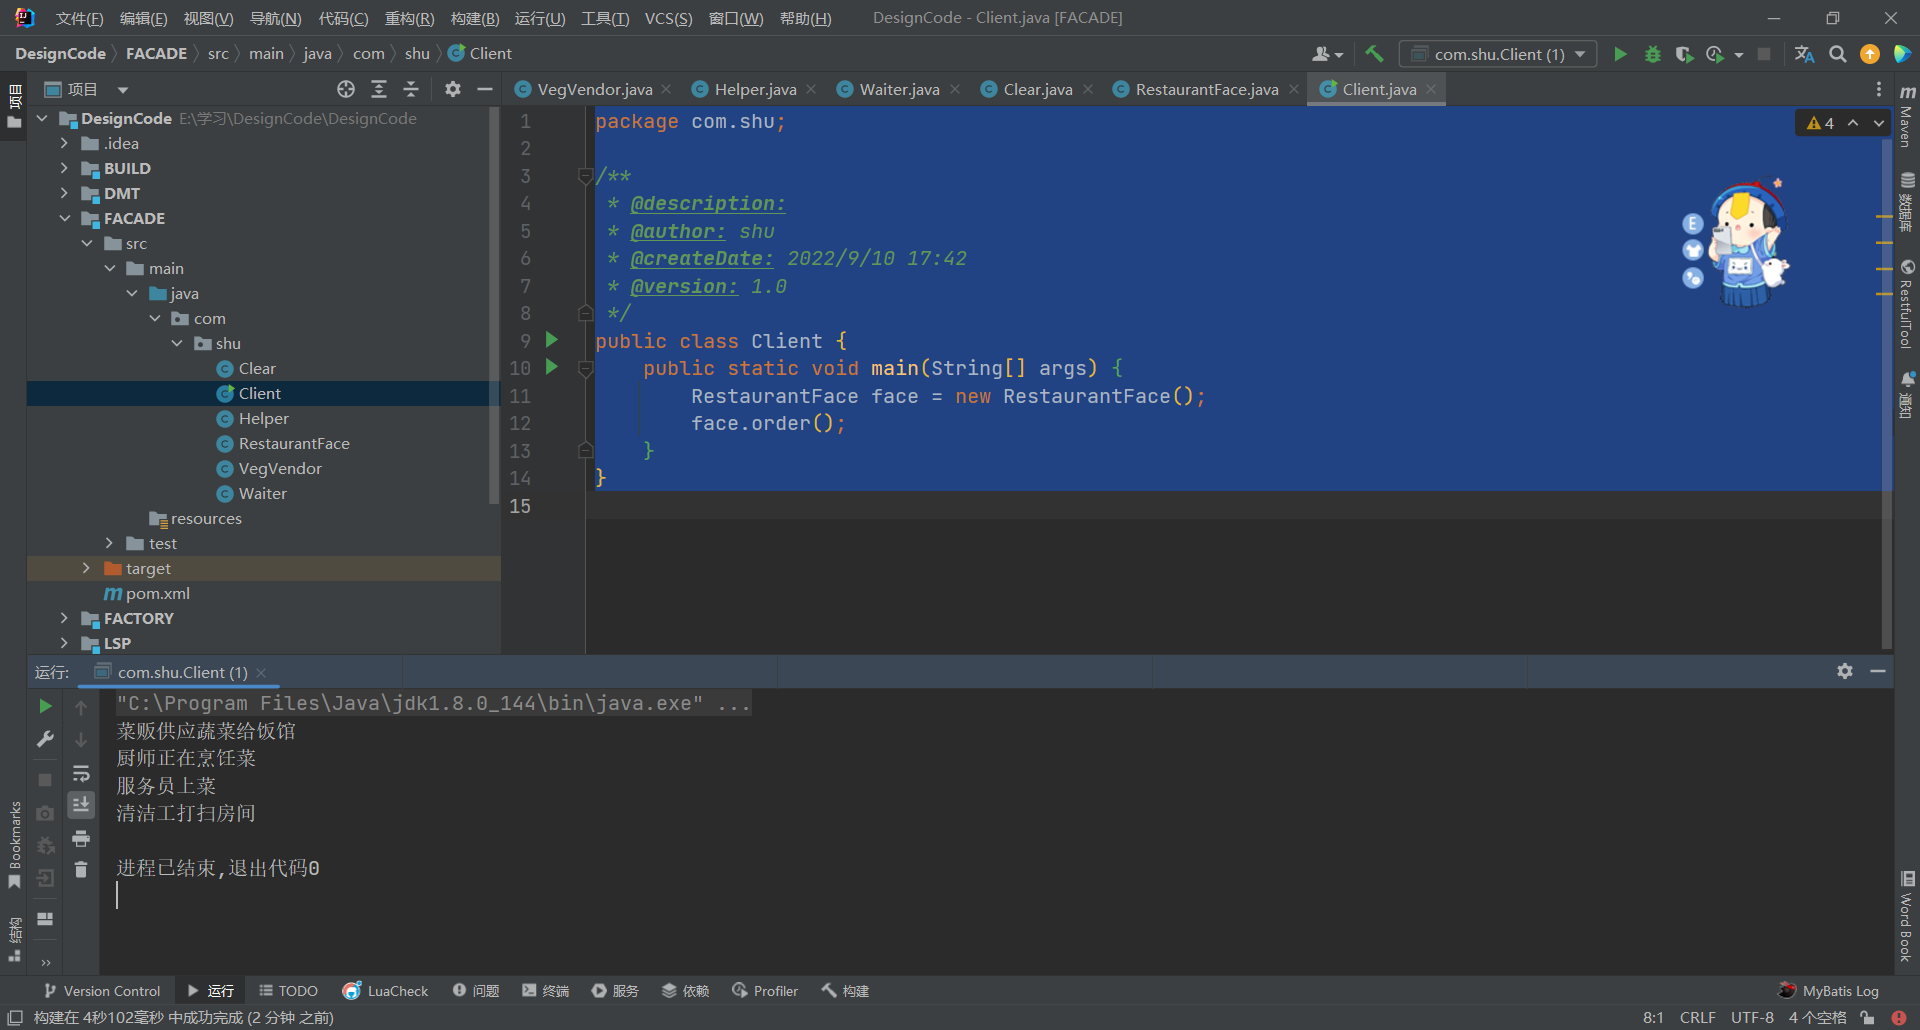Run with coverage from the top toolbar
This screenshot has height=1030, width=1920.
click(1684, 54)
